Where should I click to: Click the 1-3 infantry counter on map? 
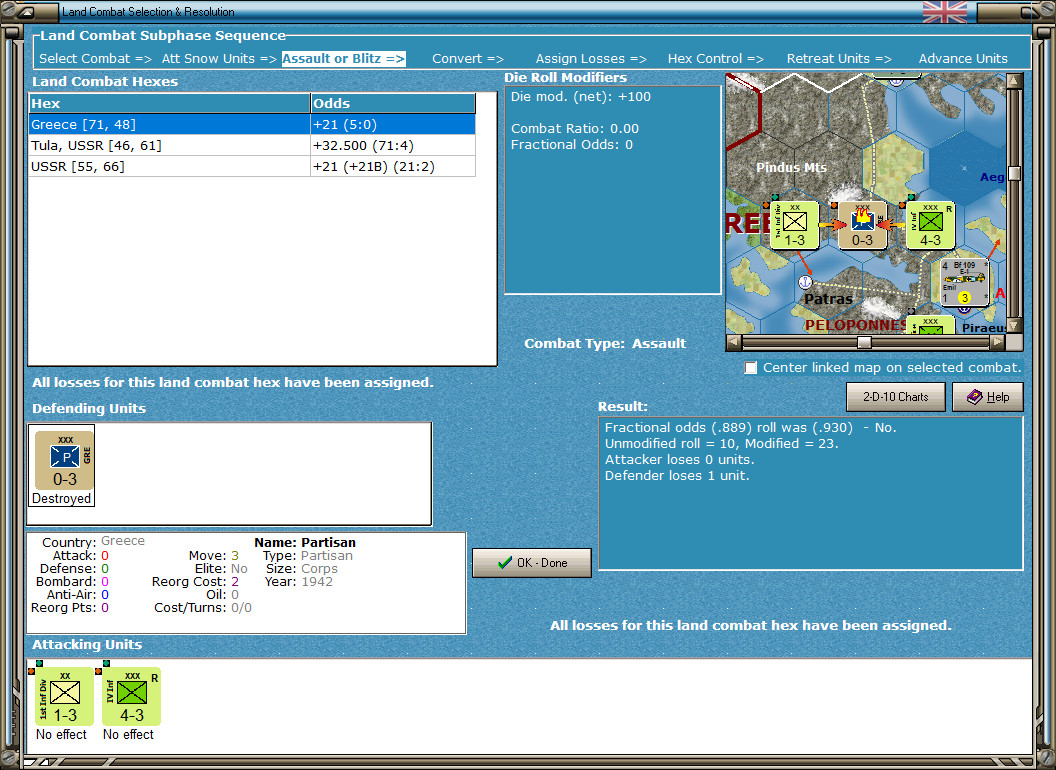[795, 226]
